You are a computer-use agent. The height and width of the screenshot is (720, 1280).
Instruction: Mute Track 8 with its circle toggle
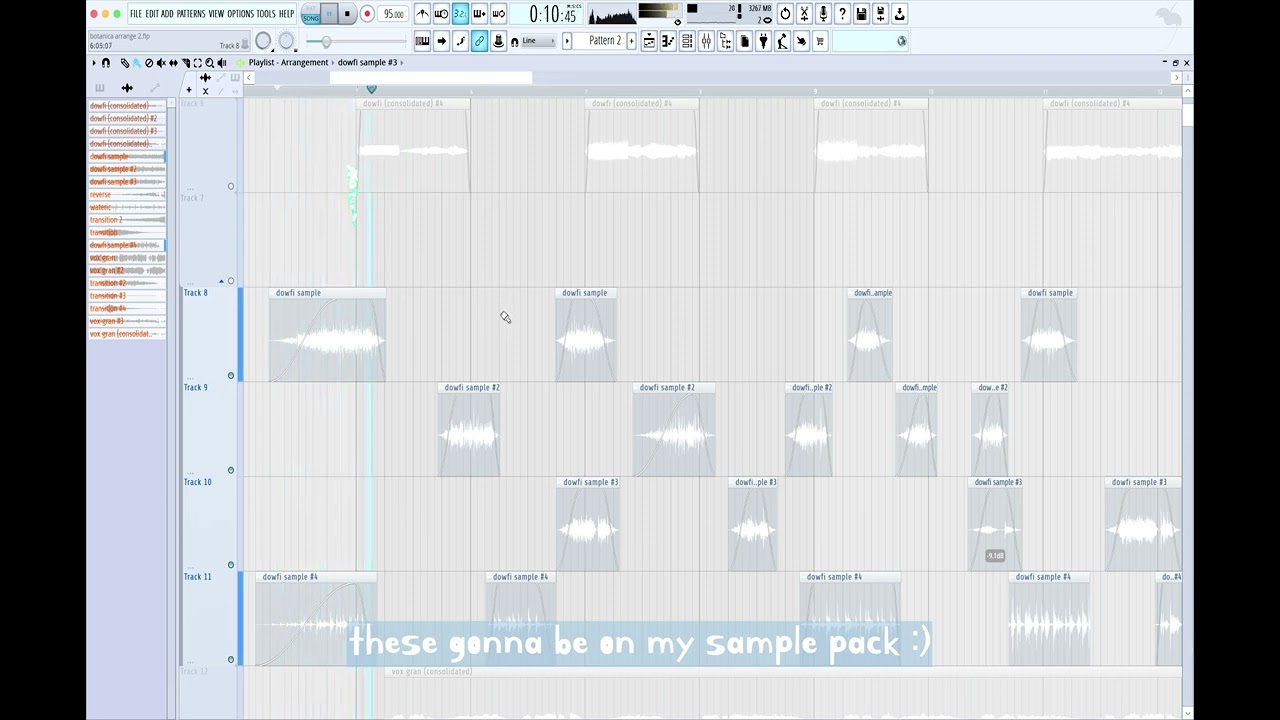231,376
